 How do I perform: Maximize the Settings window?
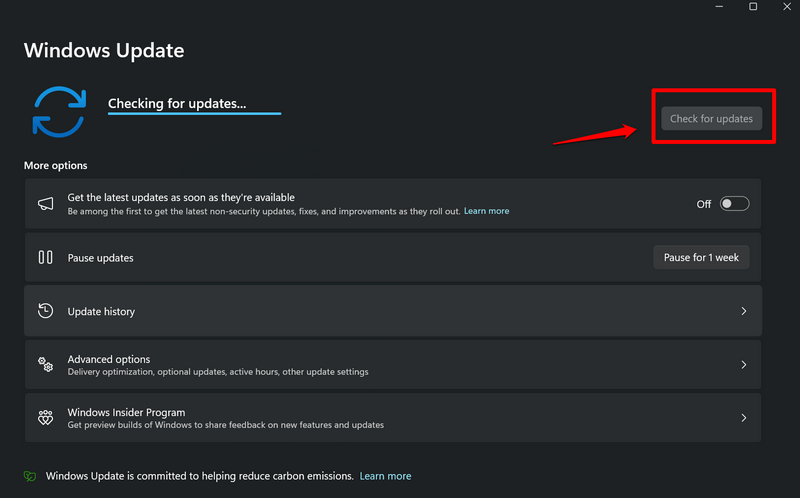pos(753,7)
